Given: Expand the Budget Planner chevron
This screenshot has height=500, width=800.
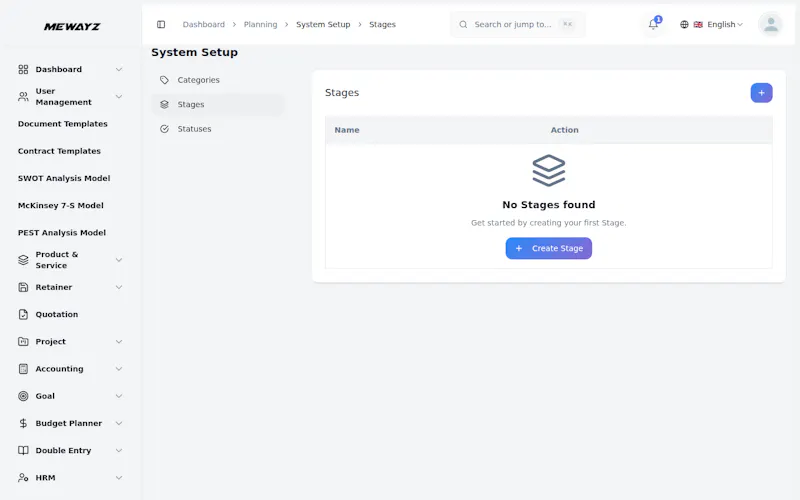Looking at the screenshot, I should tap(119, 423).
